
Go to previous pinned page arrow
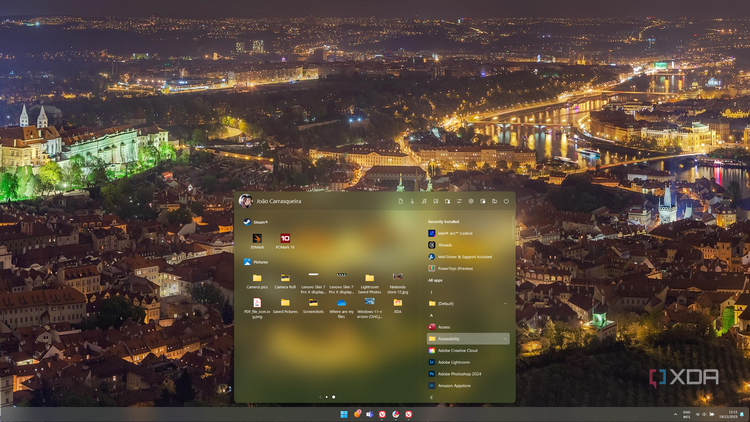click(x=320, y=397)
